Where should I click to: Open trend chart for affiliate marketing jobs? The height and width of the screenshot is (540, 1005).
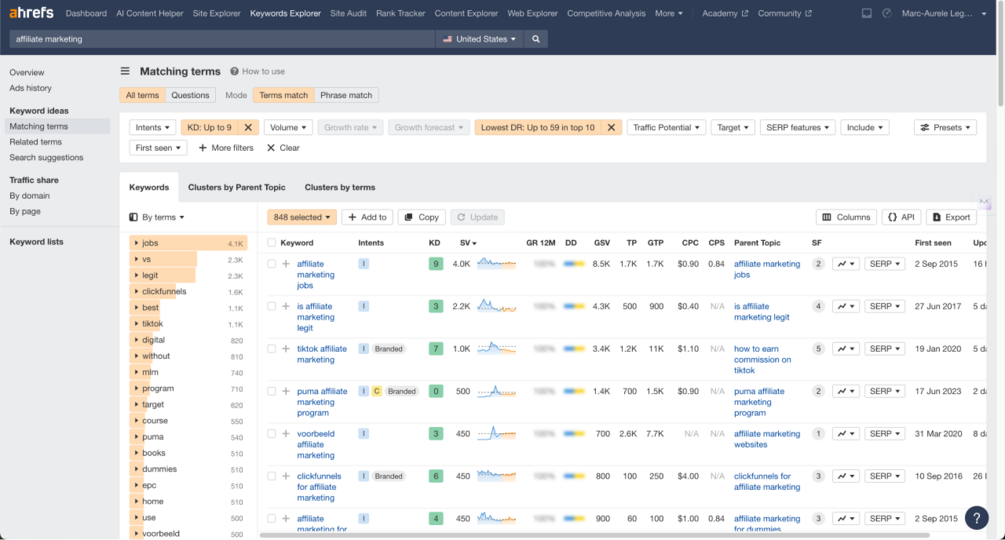click(846, 264)
